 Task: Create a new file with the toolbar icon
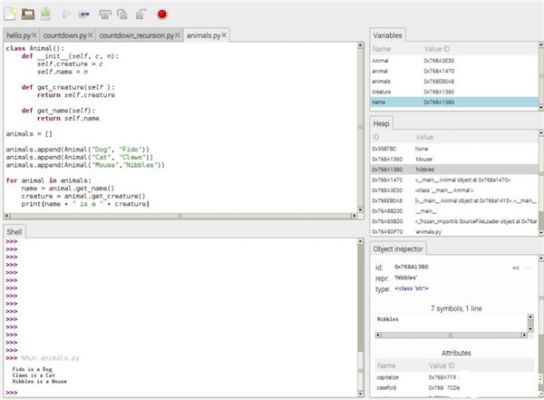pos(10,14)
